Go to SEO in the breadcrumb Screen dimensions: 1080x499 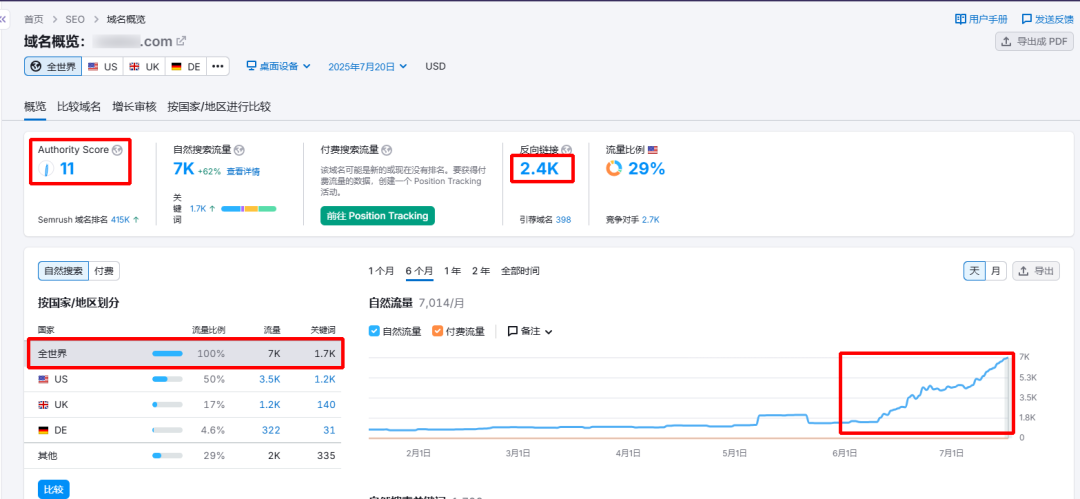[x=74, y=19]
